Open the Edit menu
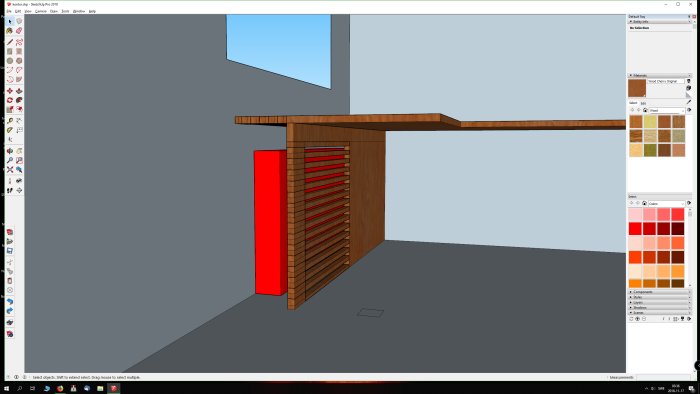 [18, 11]
